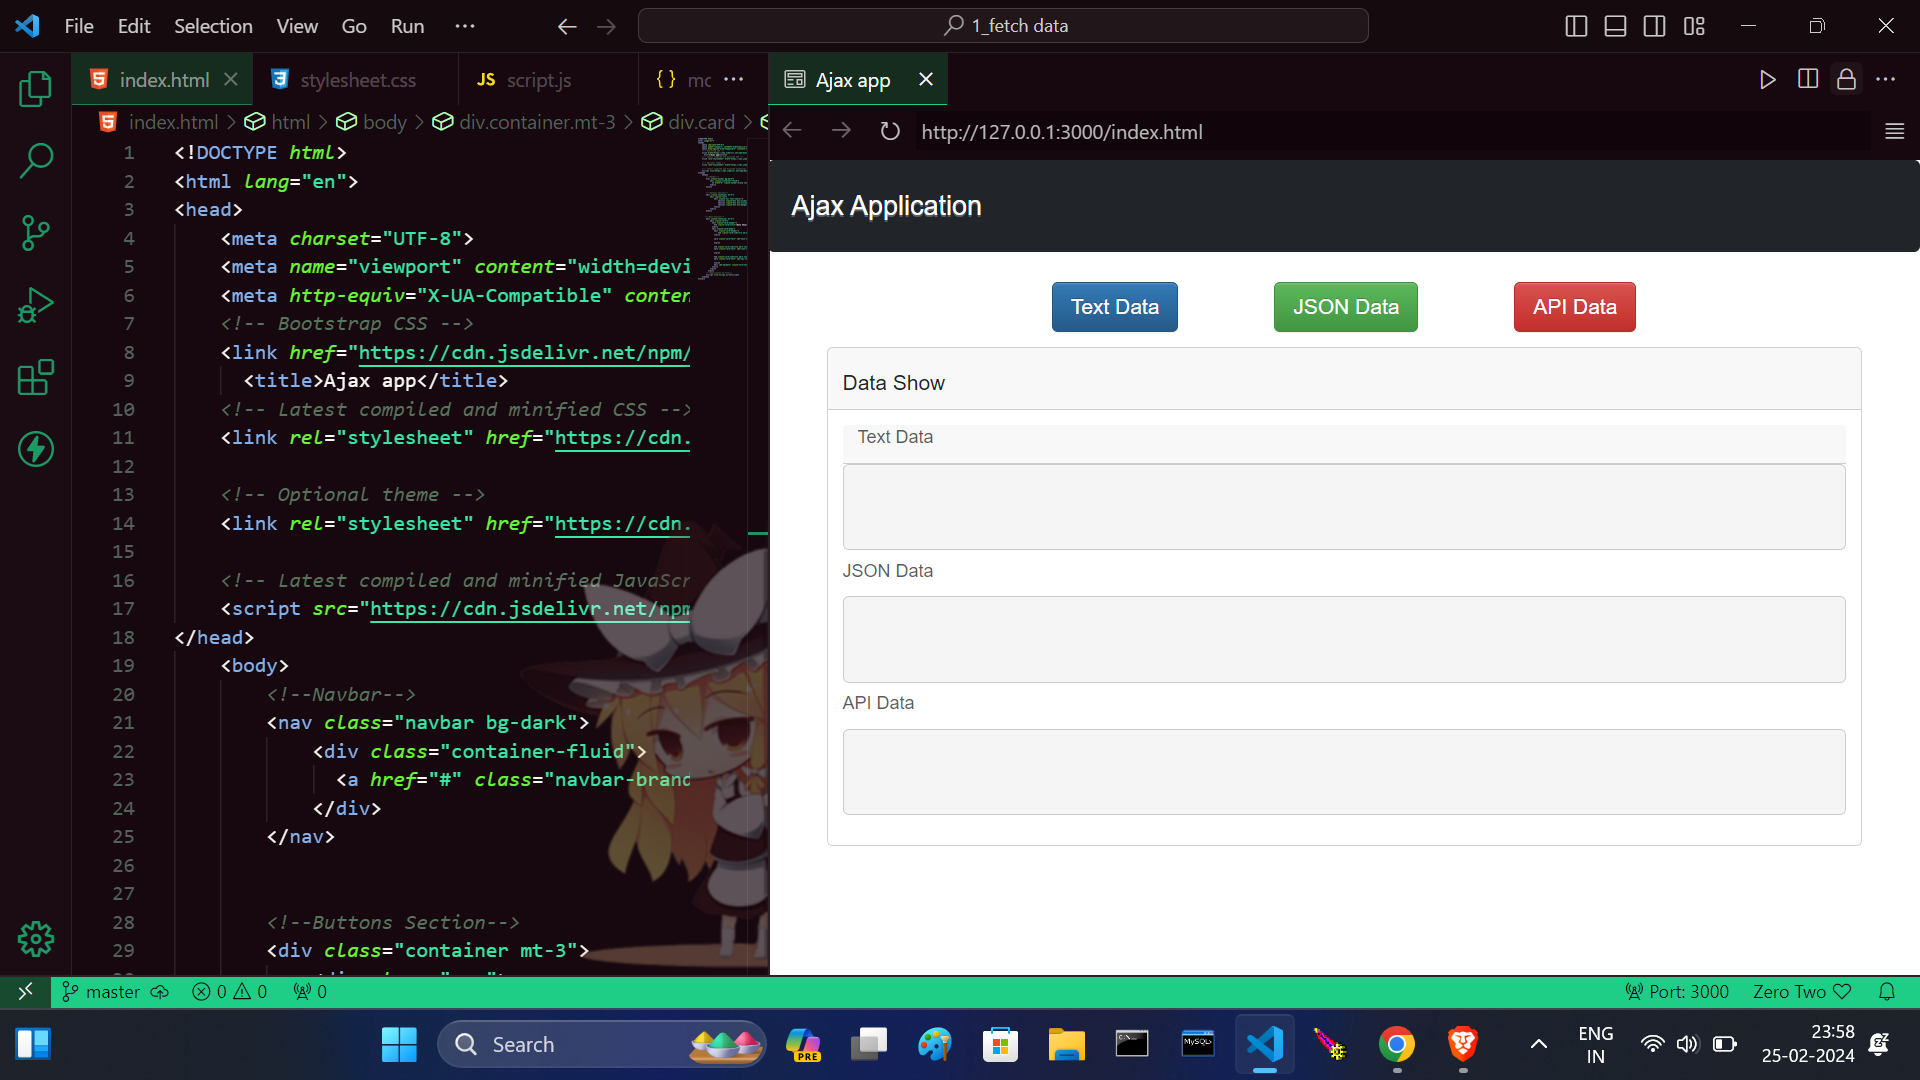
Task: Open the clock and date in taskbar
Action: pos(1808,1044)
